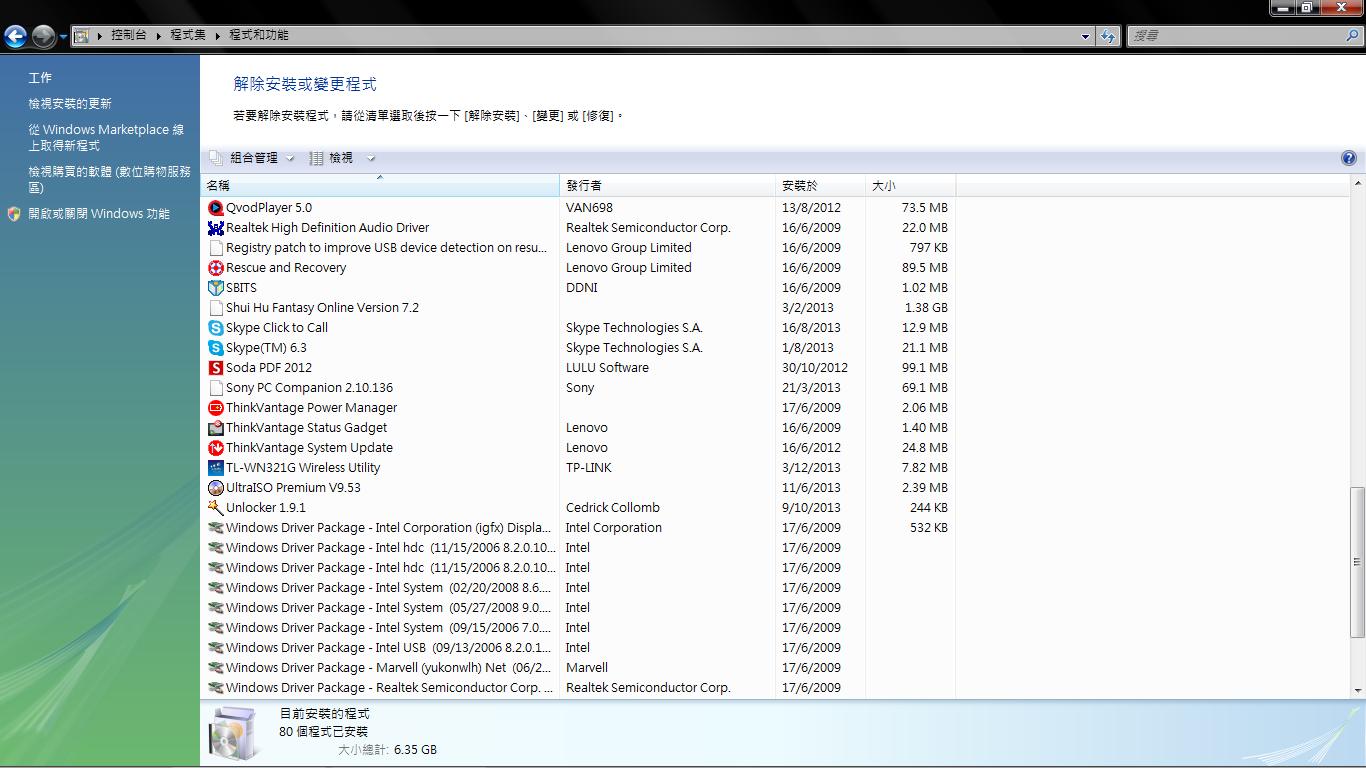The width and height of the screenshot is (1366, 768).
Task: Click the TL-WN321G Wireless Utility icon
Action: click(x=215, y=468)
